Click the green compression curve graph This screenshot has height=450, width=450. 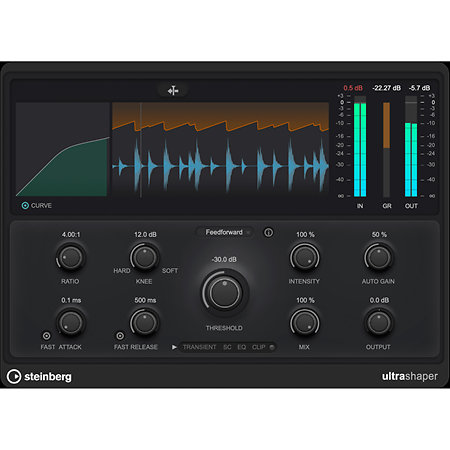pos(63,149)
